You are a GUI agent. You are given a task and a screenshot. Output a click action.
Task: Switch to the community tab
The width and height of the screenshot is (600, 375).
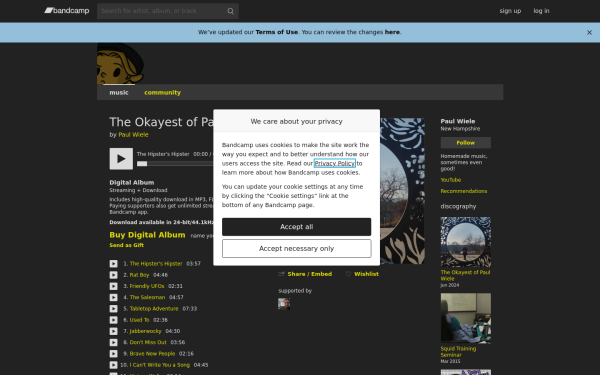pyautogui.click(x=162, y=93)
